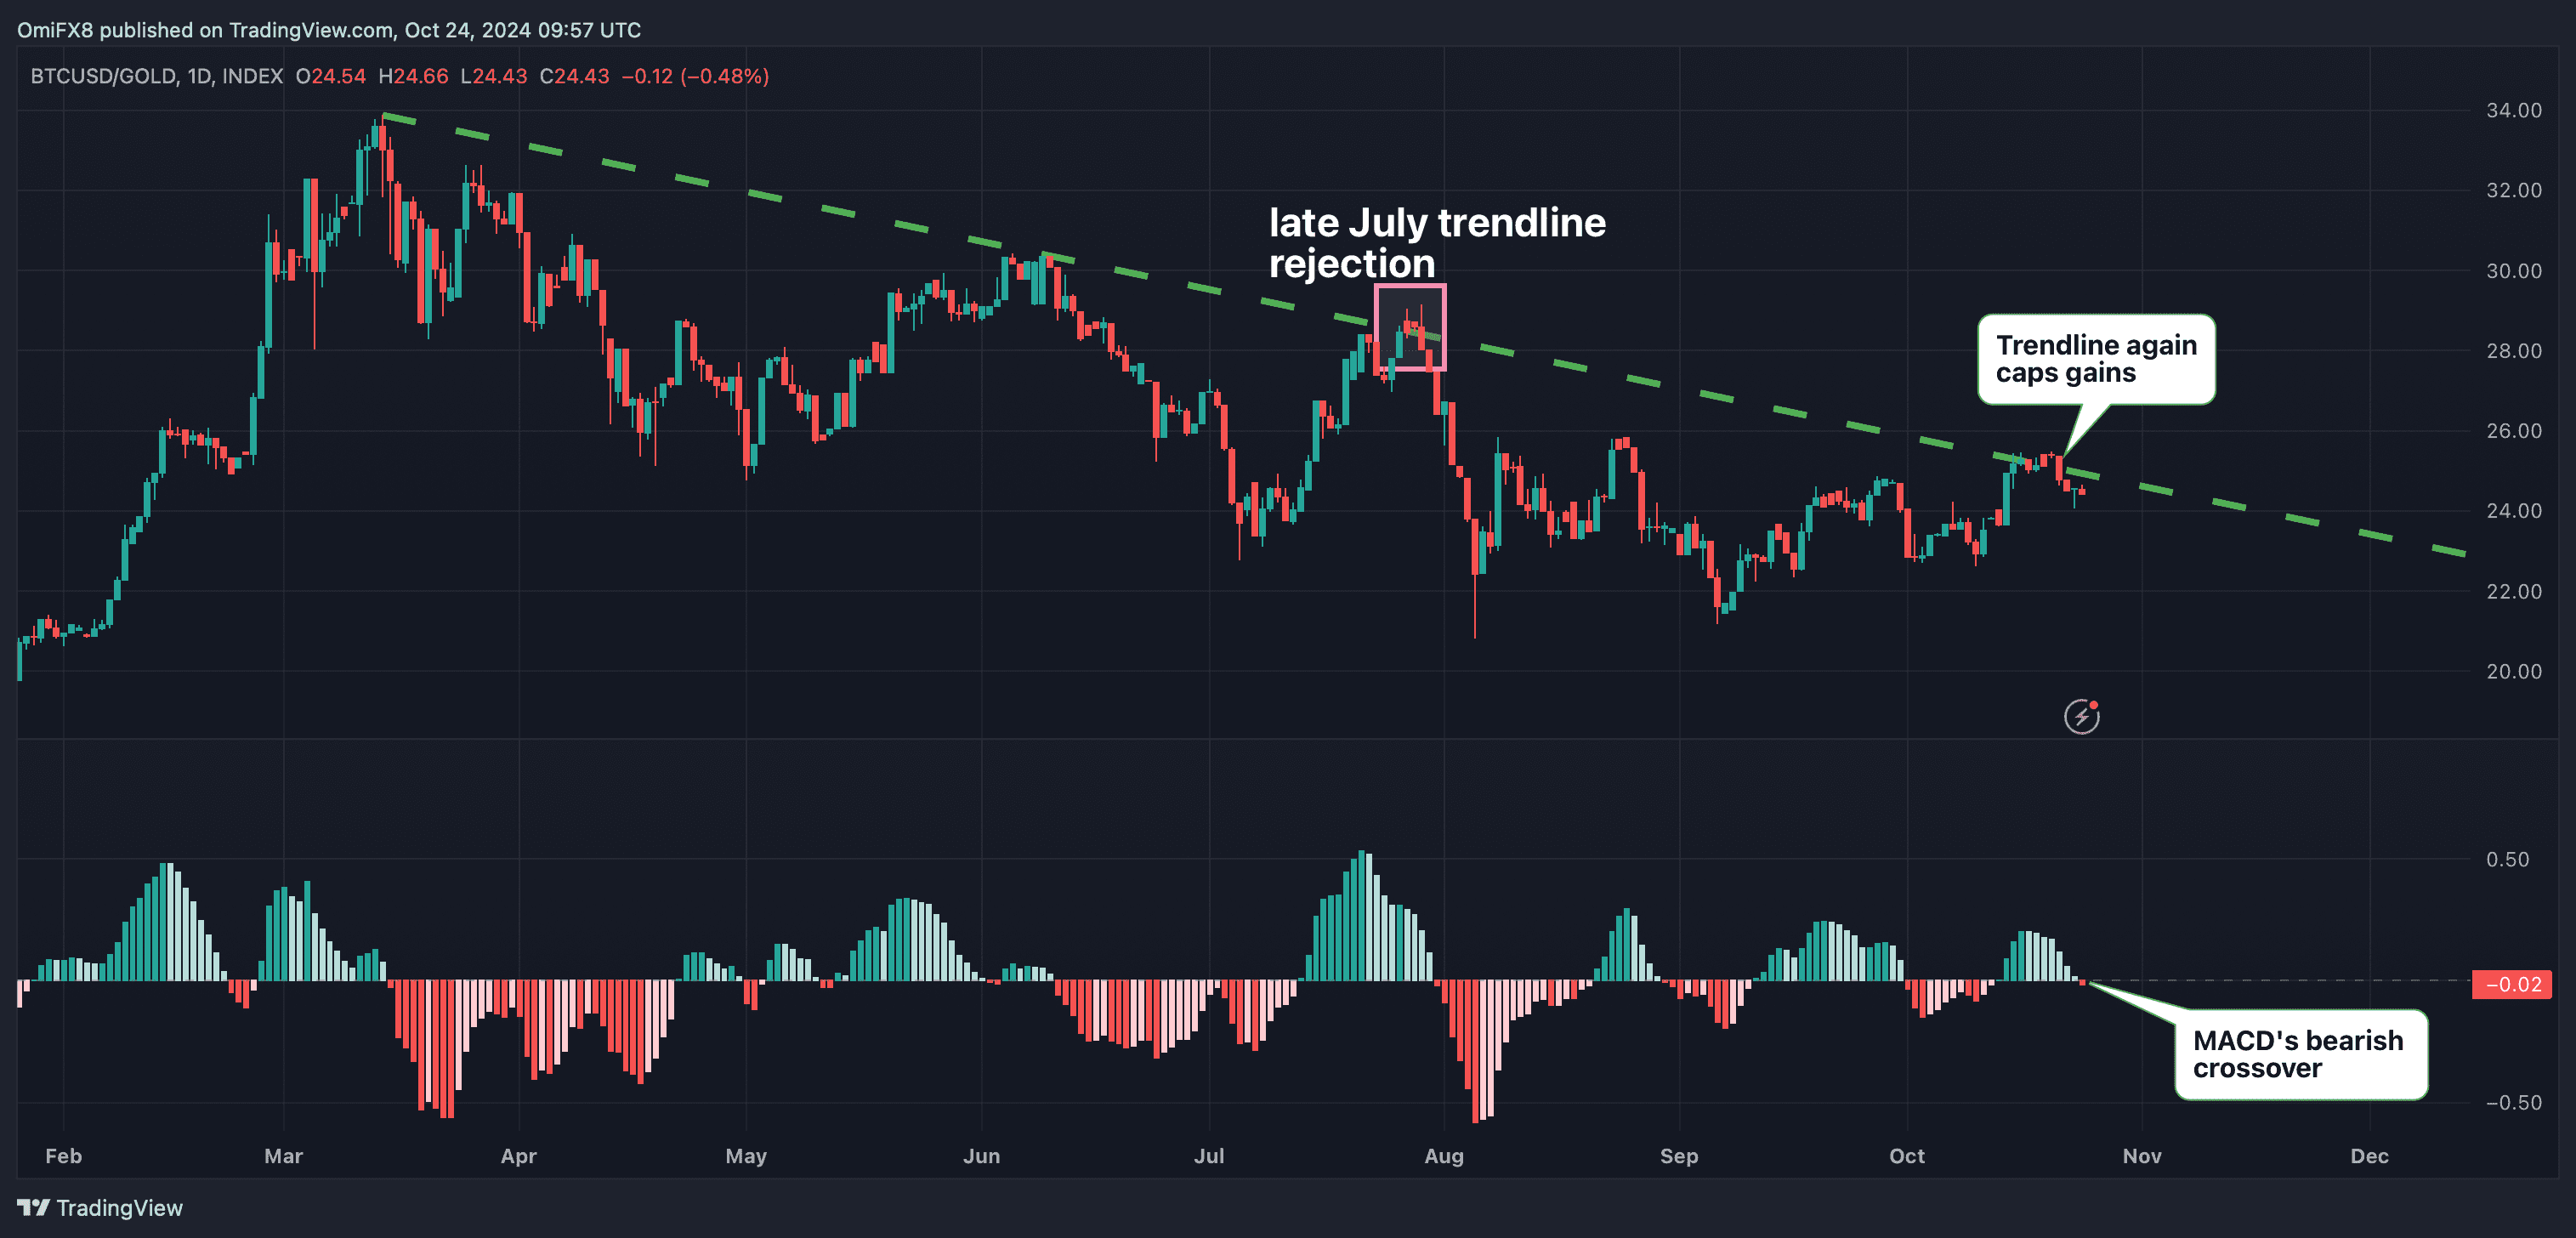Click the low value L24.43
The image size is (2576, 1238).
coord(494,76)
